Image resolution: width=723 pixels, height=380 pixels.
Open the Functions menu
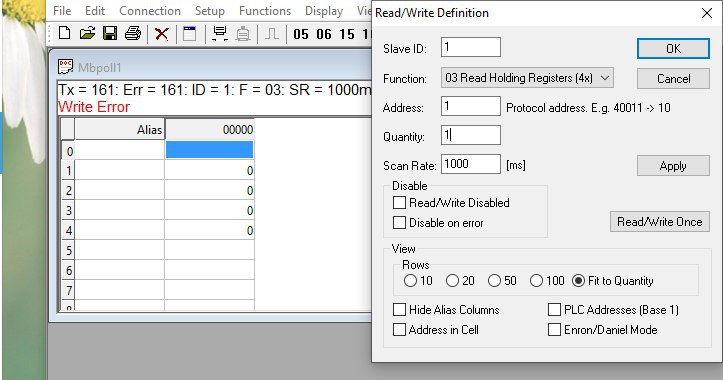pos(265,11)
